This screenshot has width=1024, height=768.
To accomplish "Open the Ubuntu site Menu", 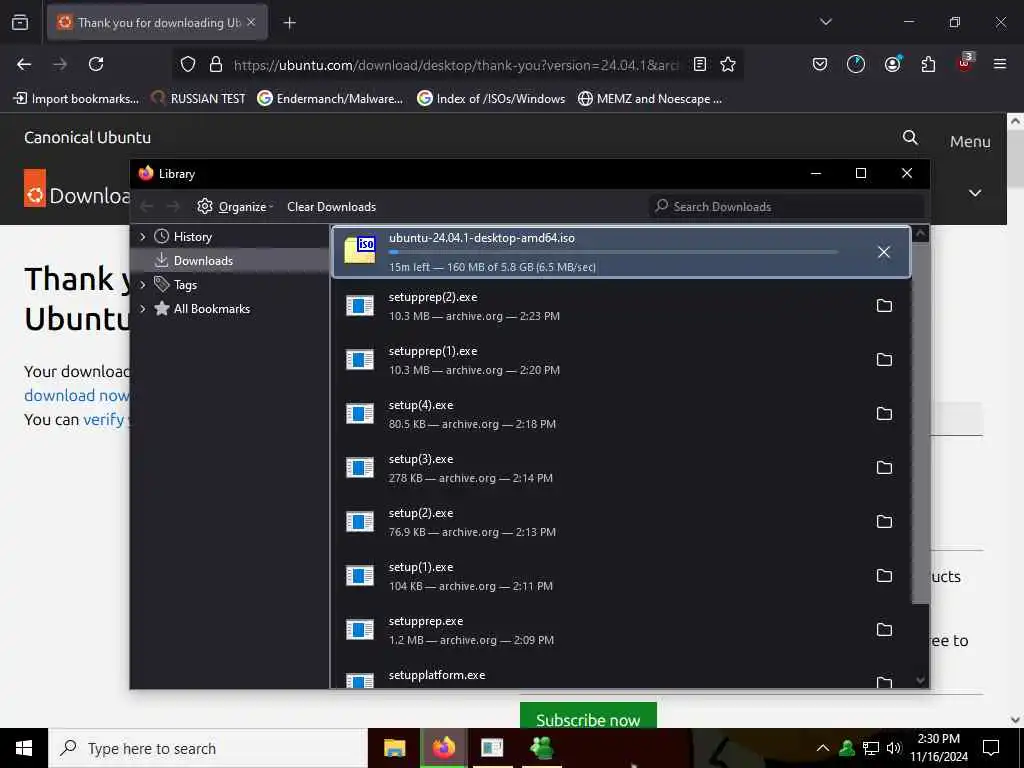I will pyautogui.click(x=970, y=142).
